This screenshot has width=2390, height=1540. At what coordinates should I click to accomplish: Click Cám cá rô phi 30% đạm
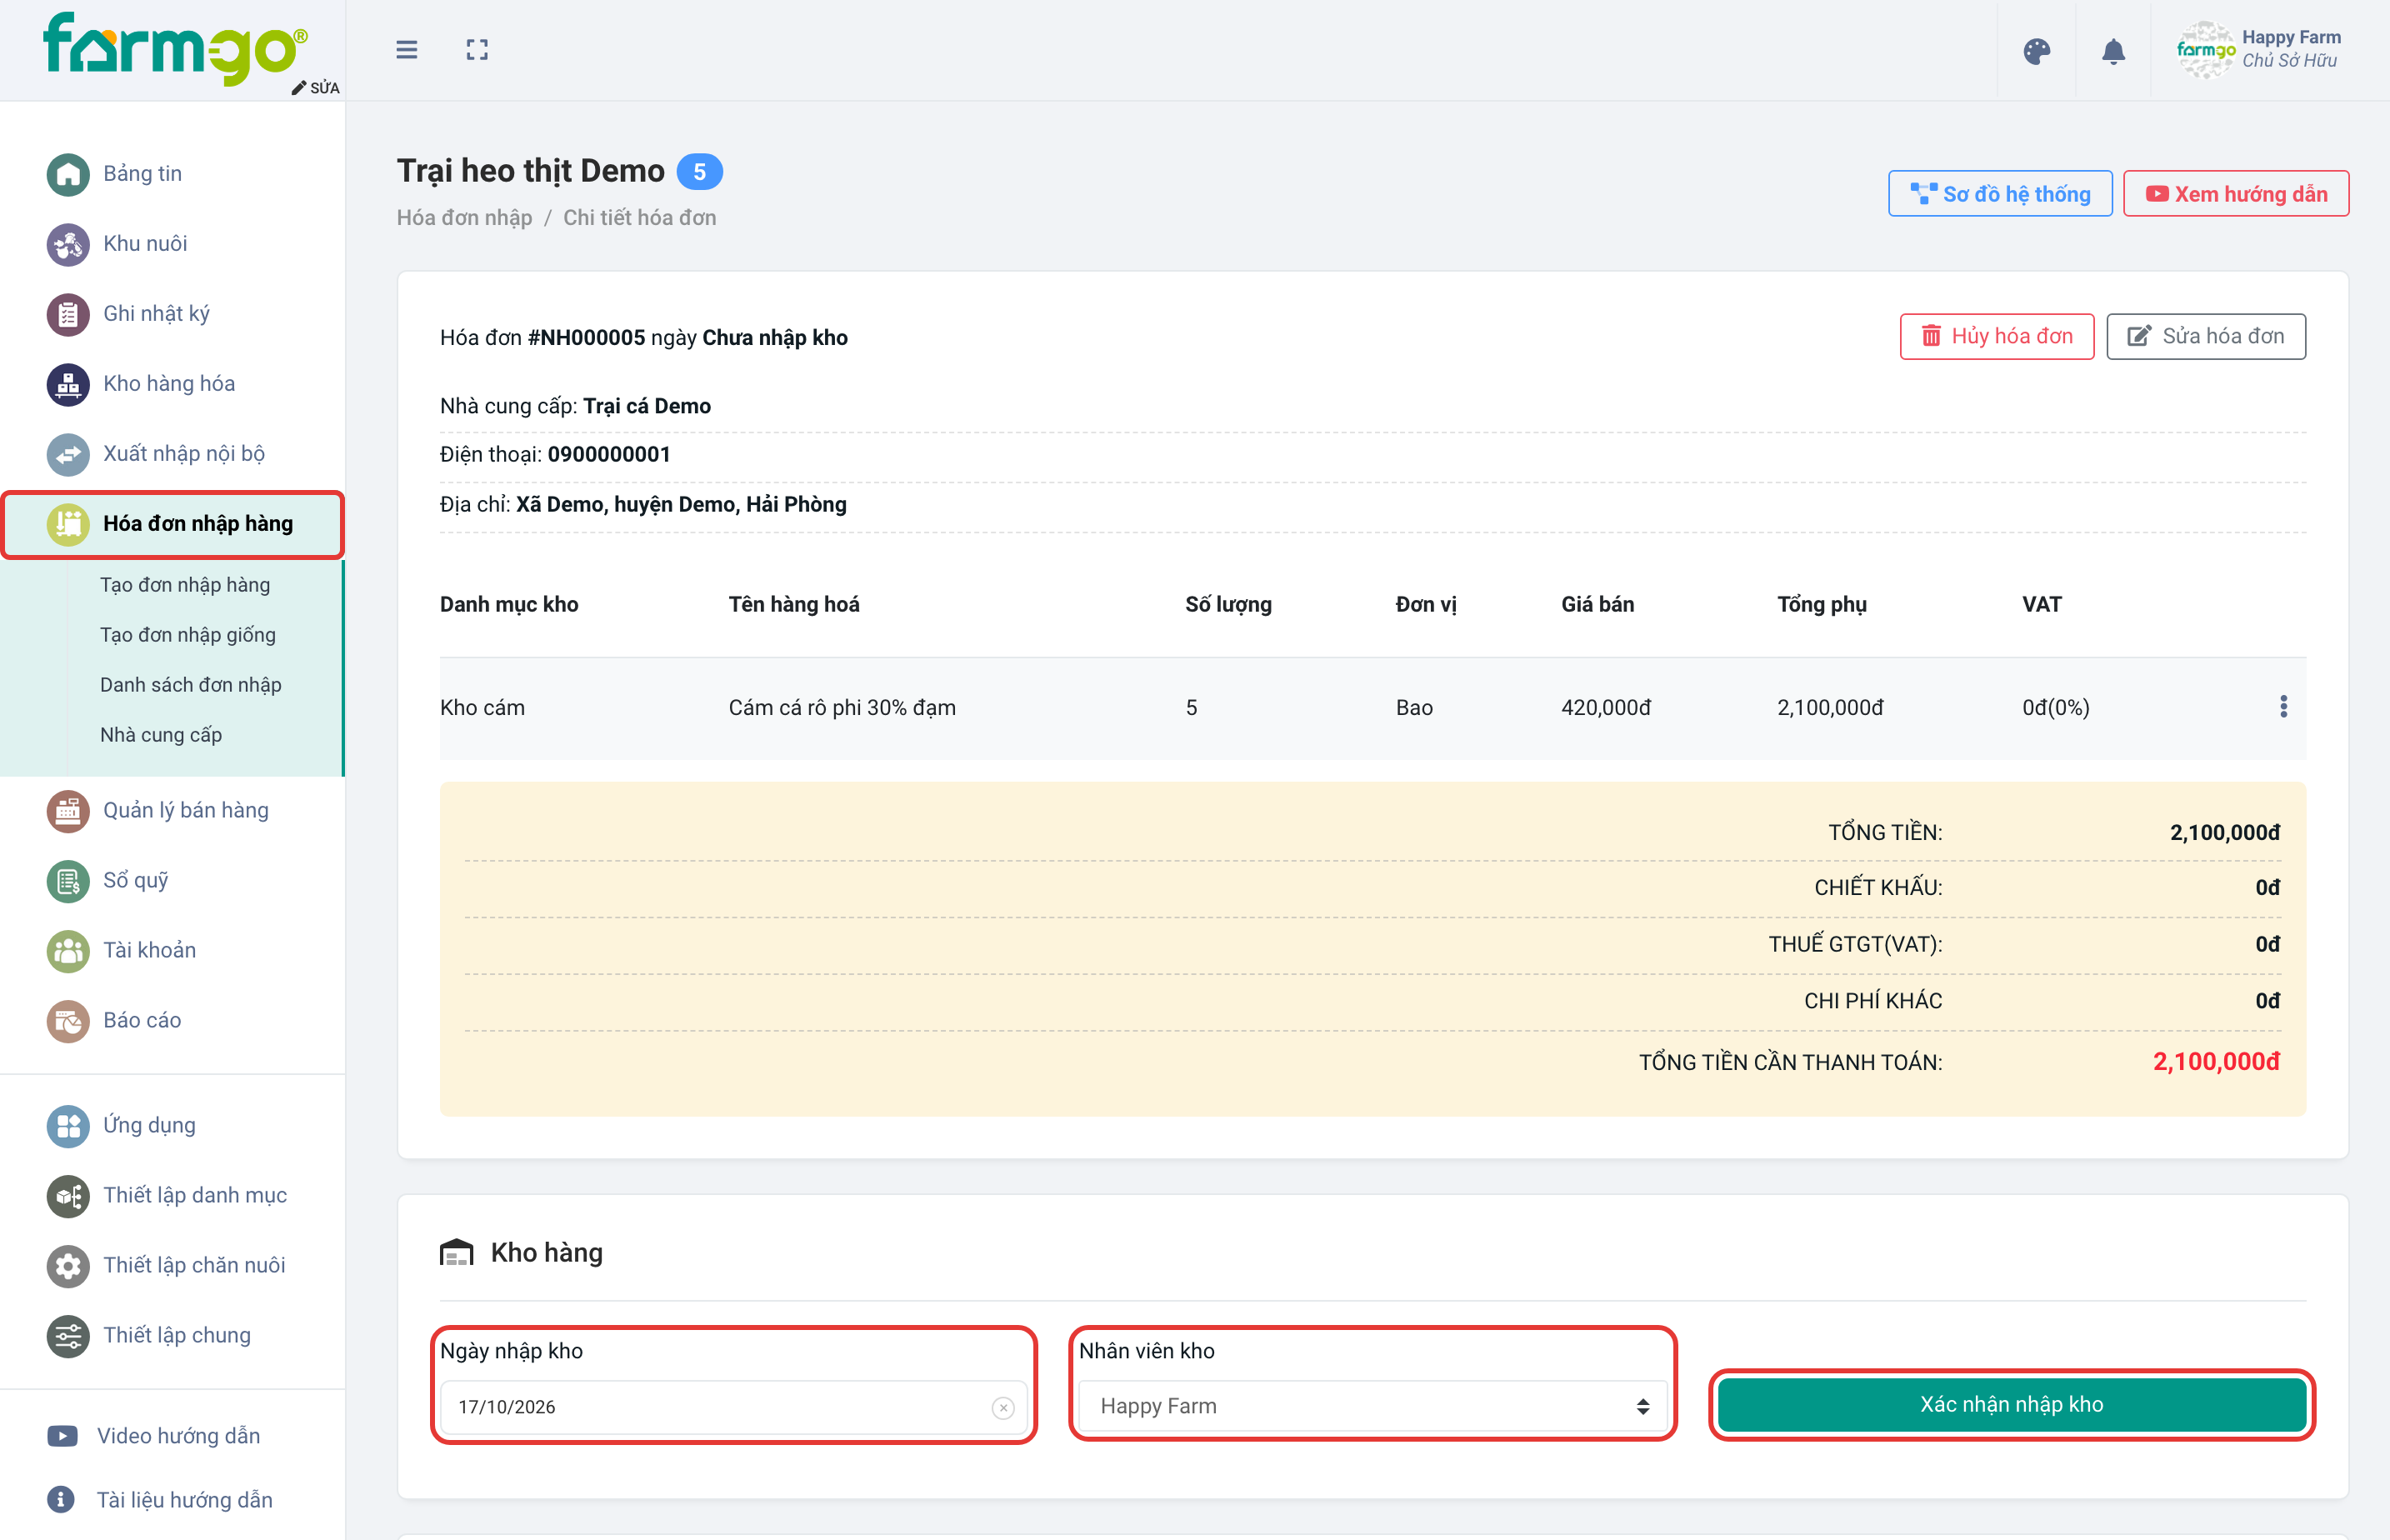tap(842, 708)
